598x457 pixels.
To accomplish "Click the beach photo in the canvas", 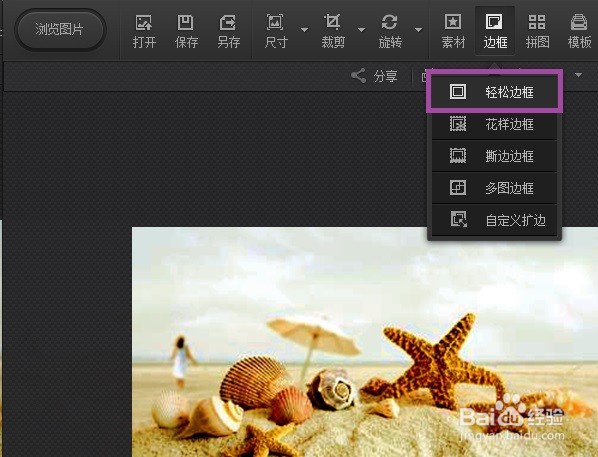I will [365, 342].
